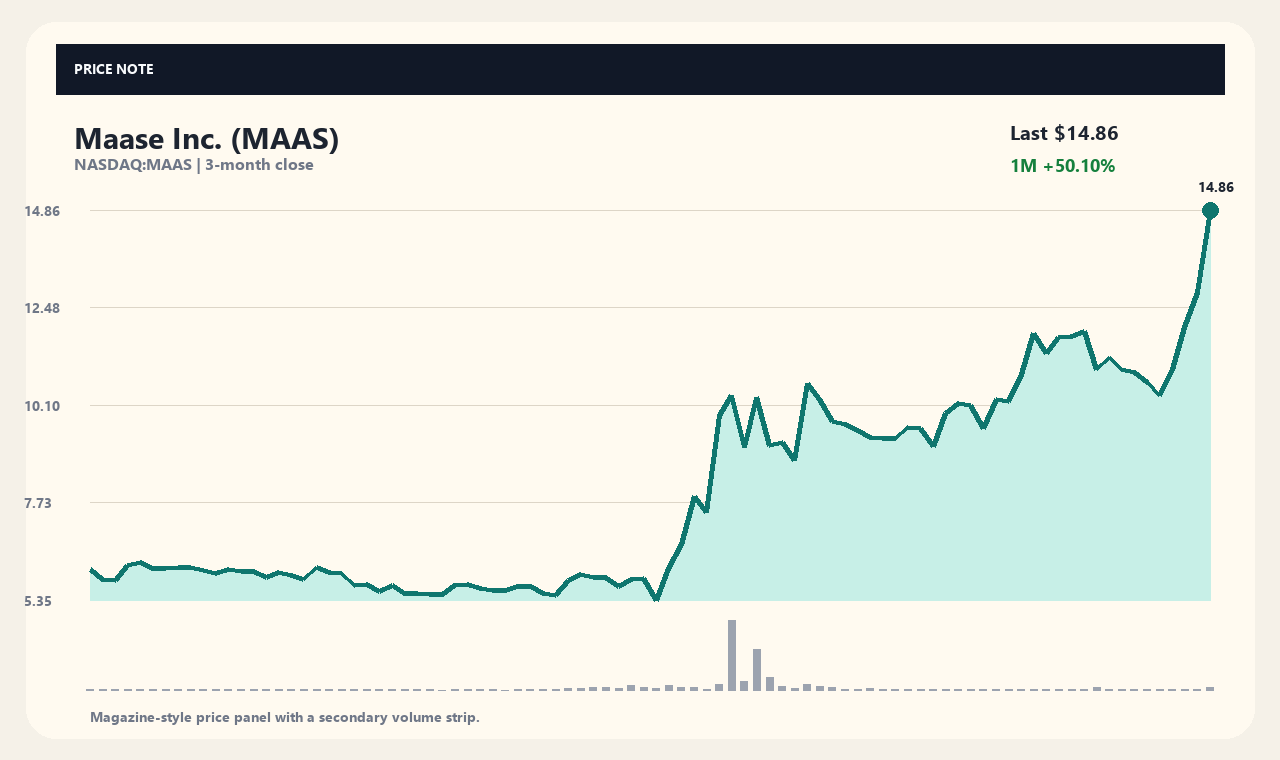Click the magazine-style price panel caption
The height and width of the screenshot is (760, 1280).
click(285, 717)
